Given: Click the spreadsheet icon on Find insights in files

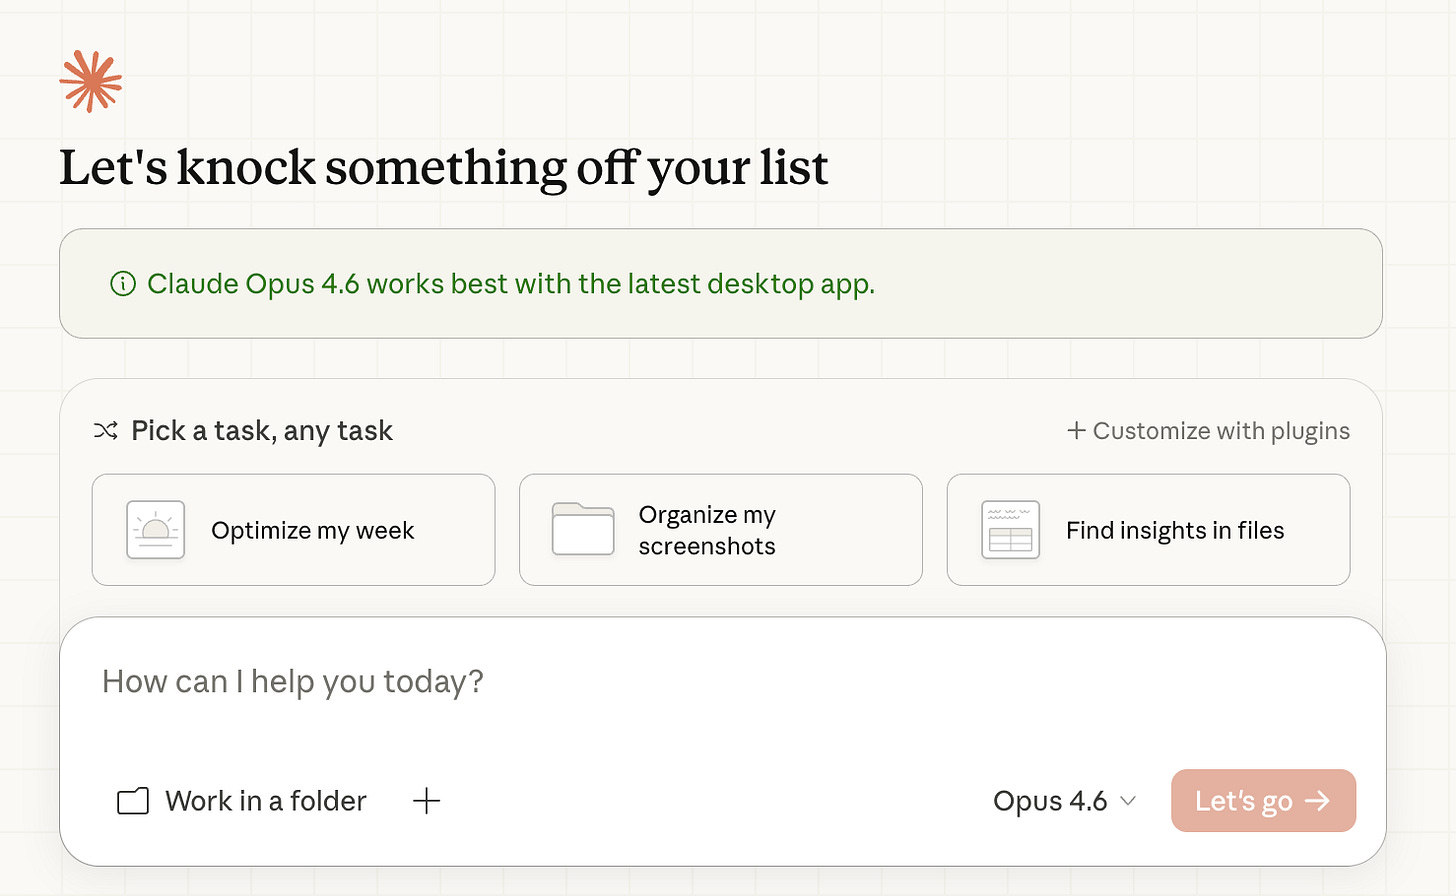Looking at the screenshot, I should click(1011, 530).
